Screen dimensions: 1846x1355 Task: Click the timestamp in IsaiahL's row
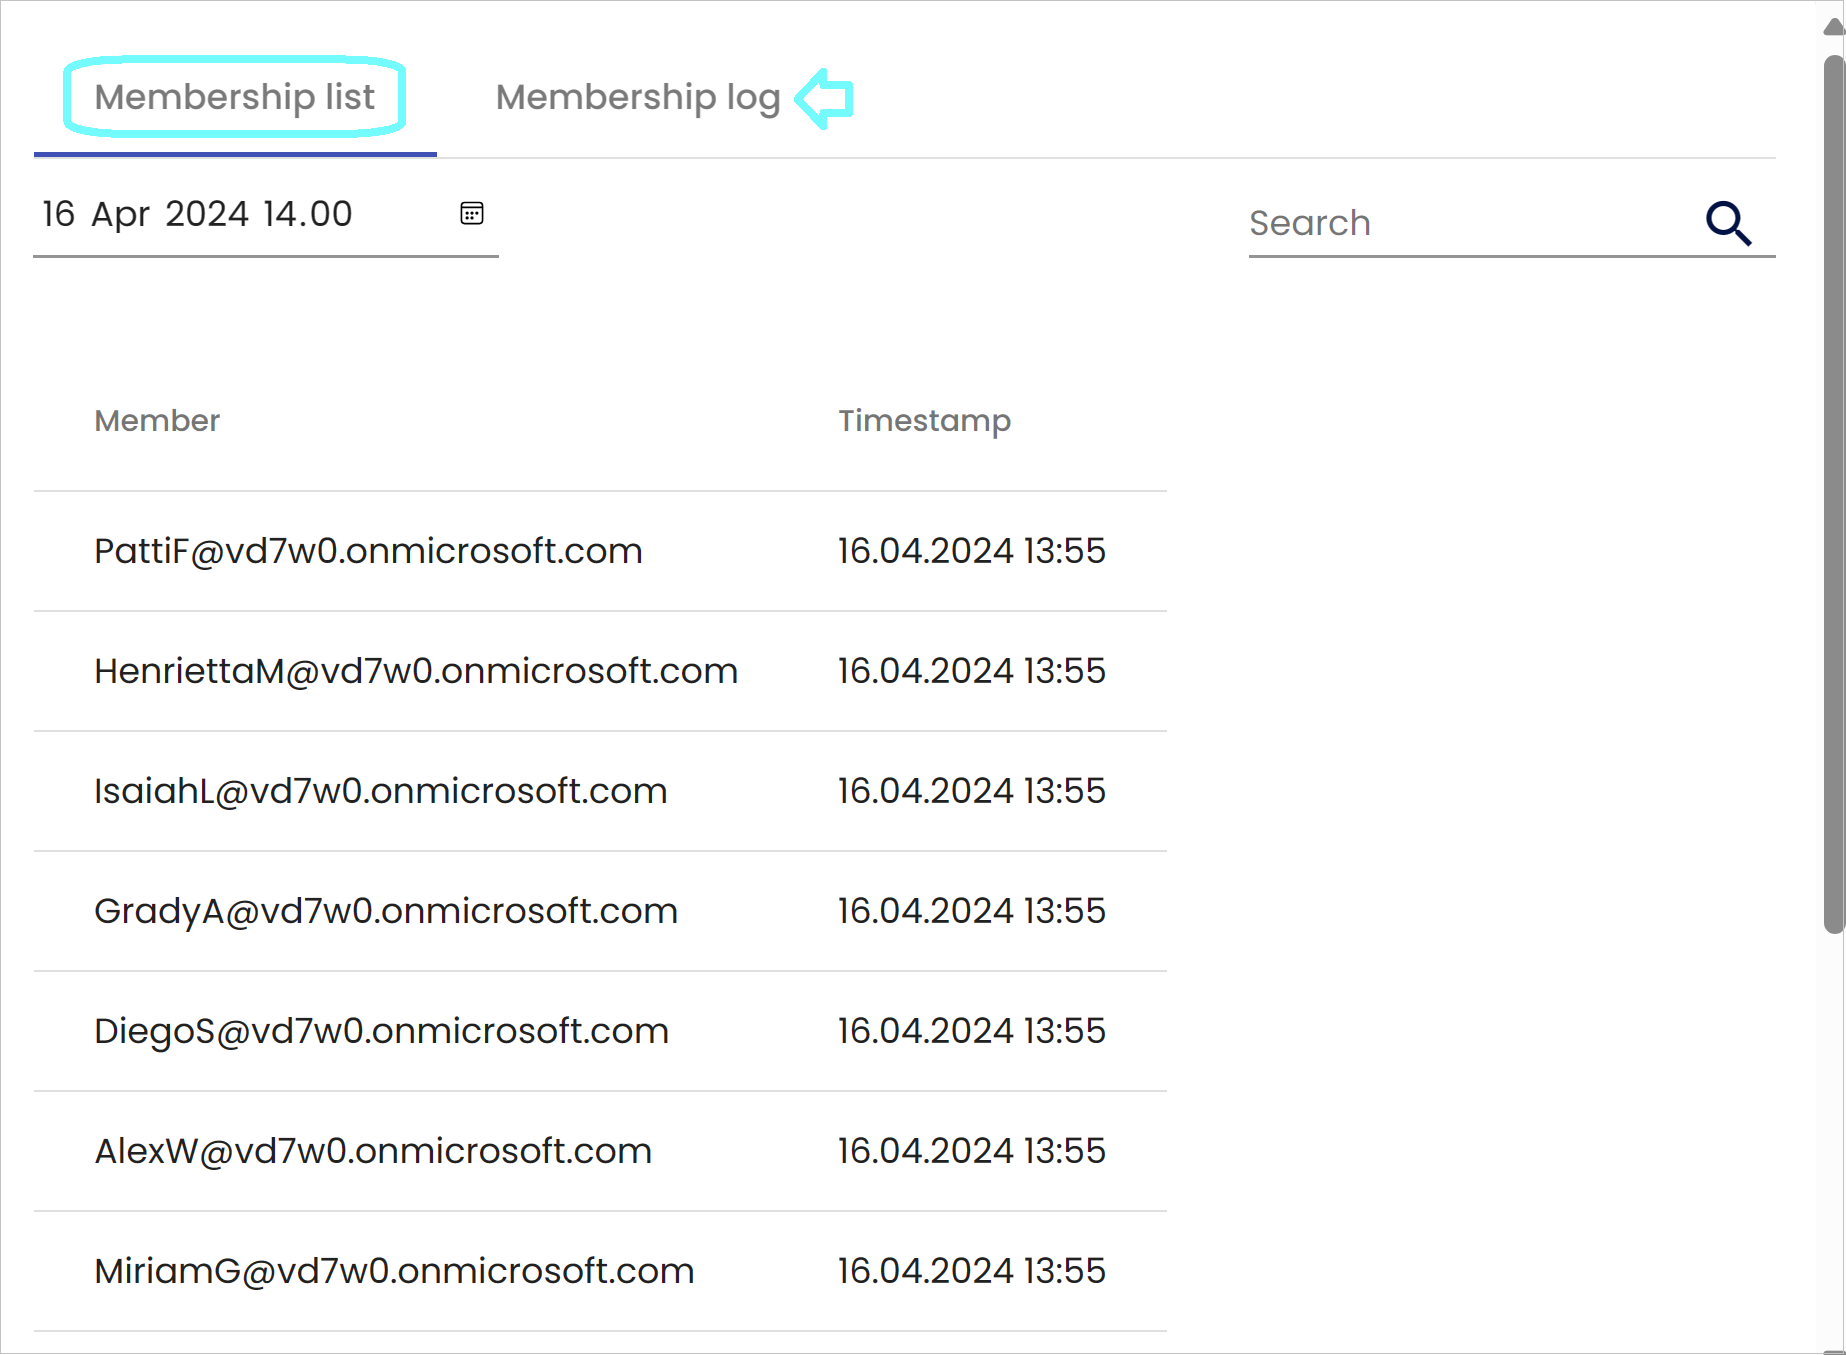click(972, 791)
